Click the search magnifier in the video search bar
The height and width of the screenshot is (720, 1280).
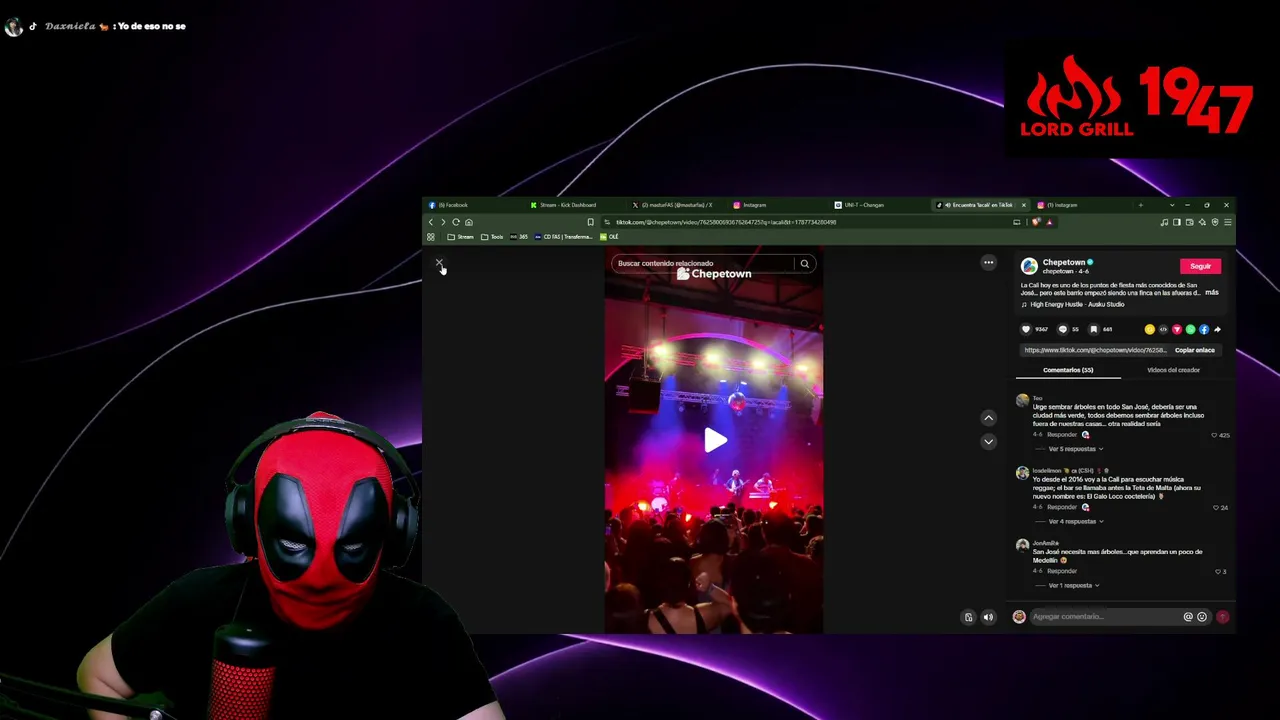coord(804,264)
